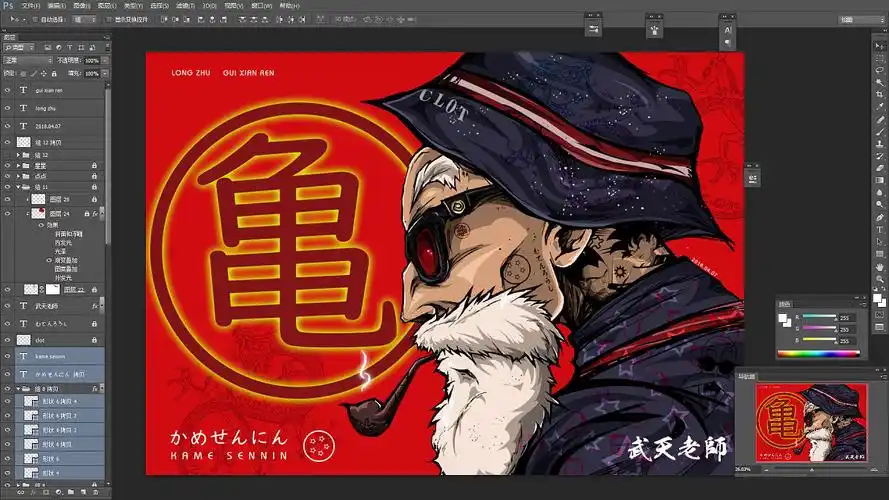
Task: Click the new layer icon at panel bottom
Action: pos(83,492)
